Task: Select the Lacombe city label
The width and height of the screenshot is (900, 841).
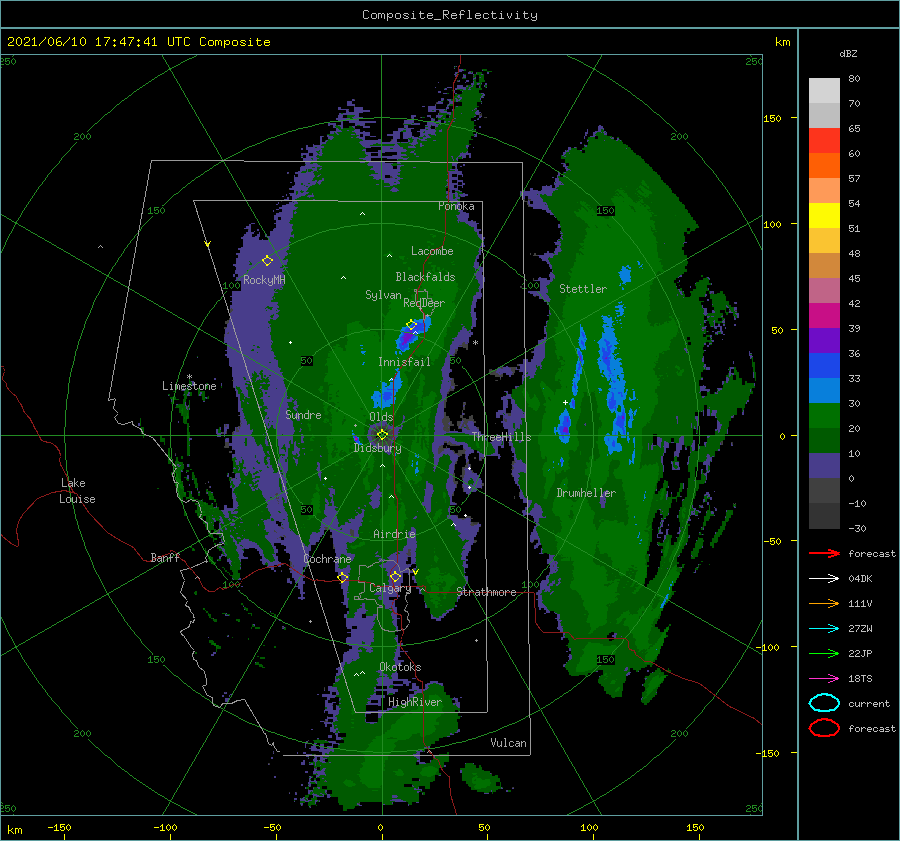Action: [x=432, y=251]
